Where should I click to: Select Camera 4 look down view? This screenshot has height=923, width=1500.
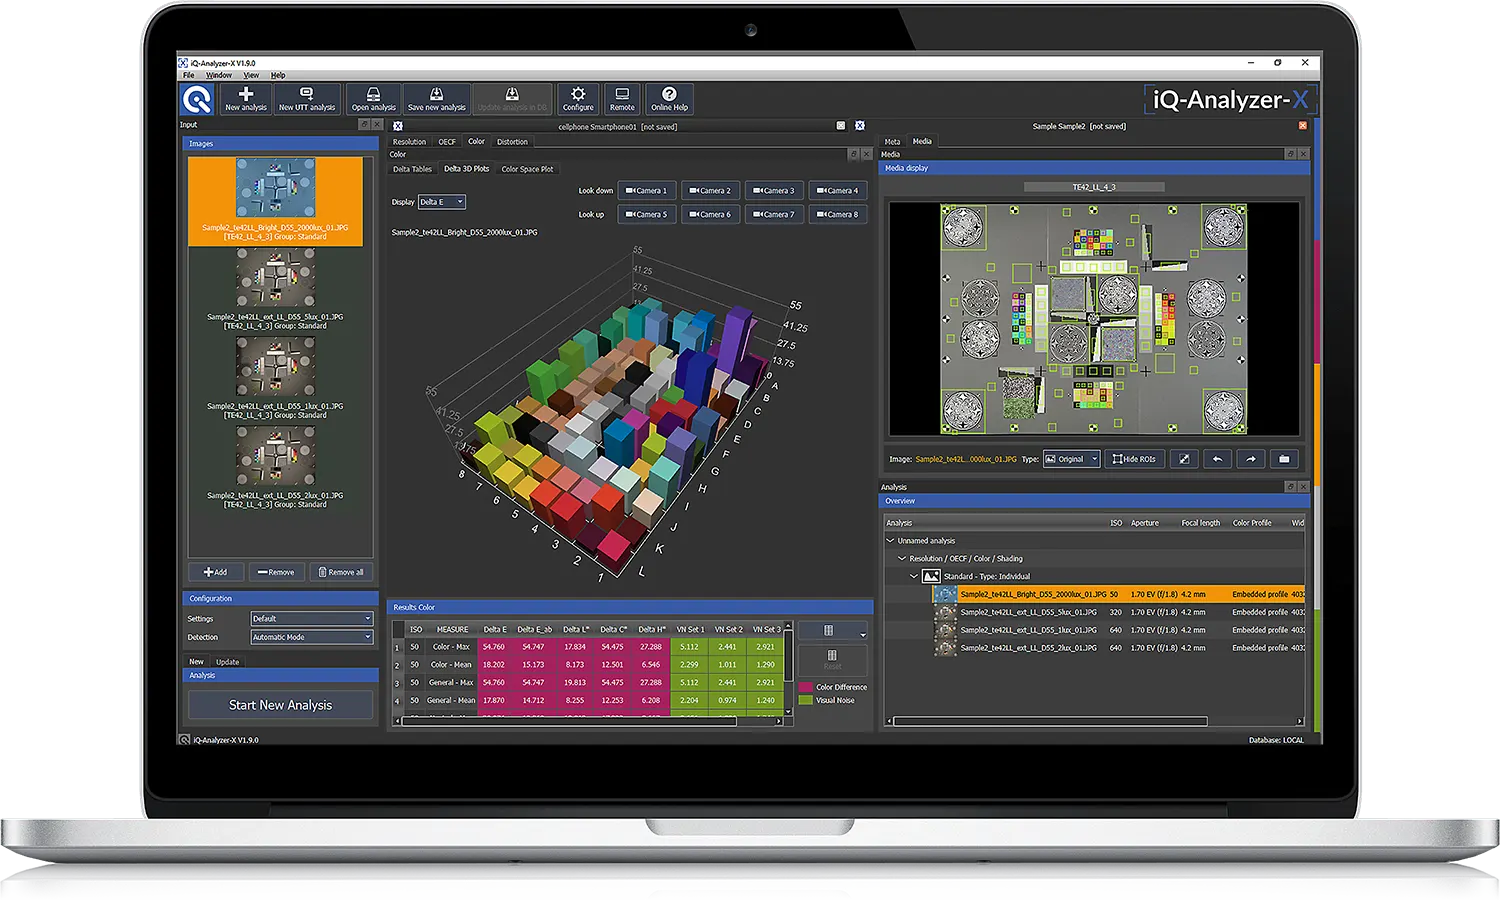tap(838, 190)
